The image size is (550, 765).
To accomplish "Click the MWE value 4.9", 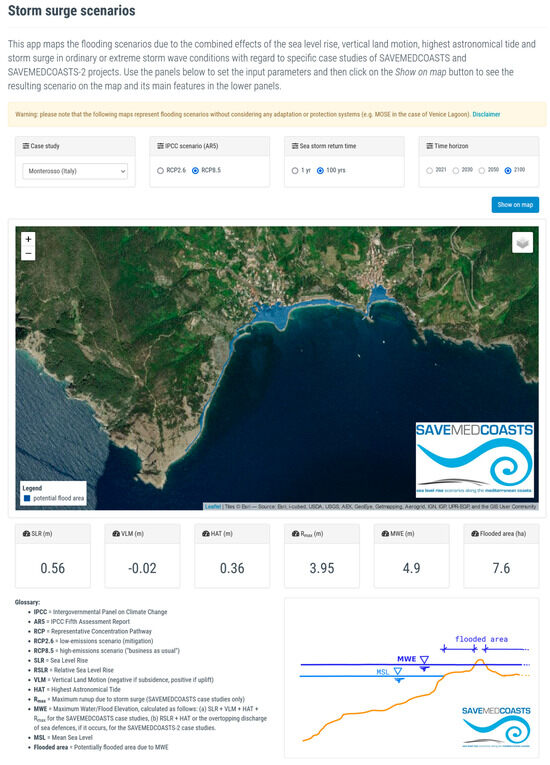I will [x=411, y=568].
